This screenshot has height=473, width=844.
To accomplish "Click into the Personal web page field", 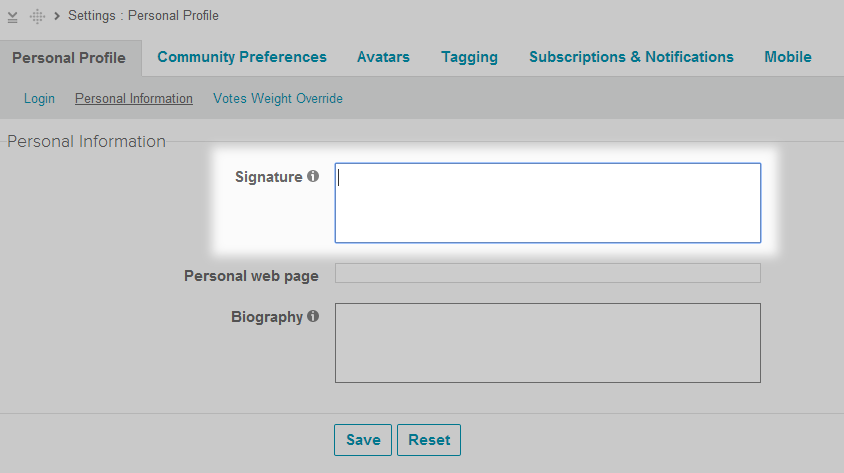I will coord(547,273).
